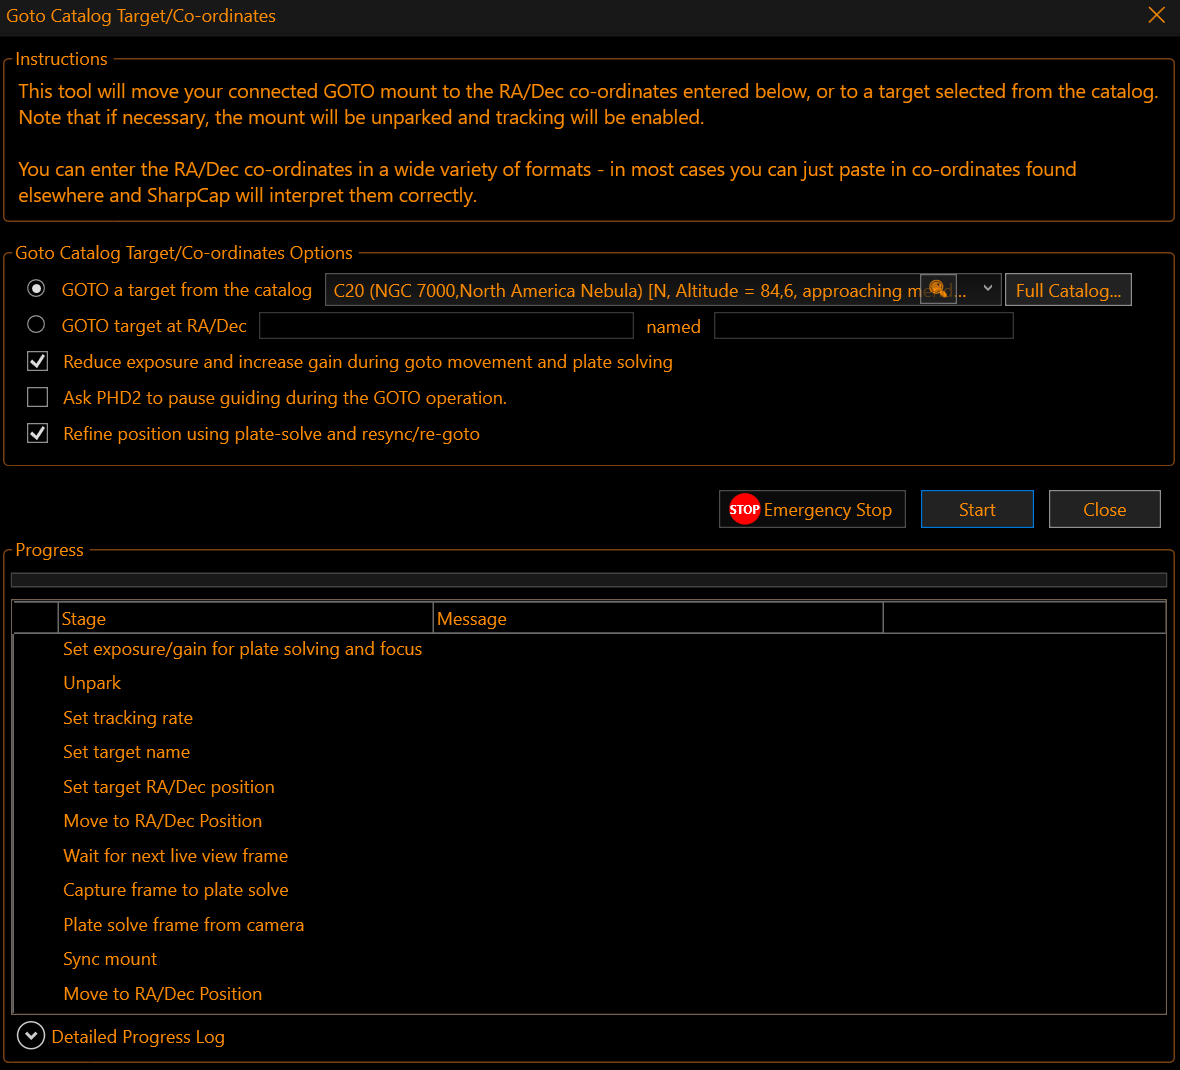Click the catalog search magnifier icon

pos(938,290)
